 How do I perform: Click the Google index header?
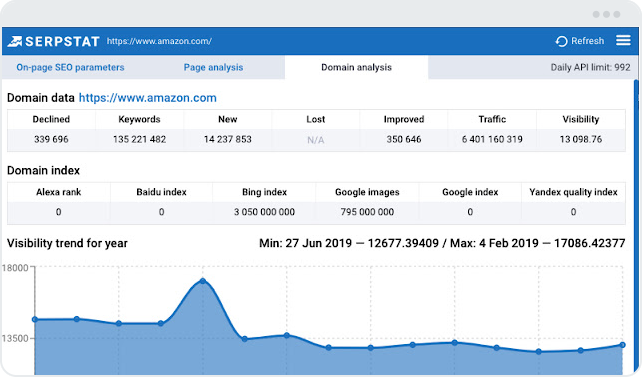[x=470, y=192]
